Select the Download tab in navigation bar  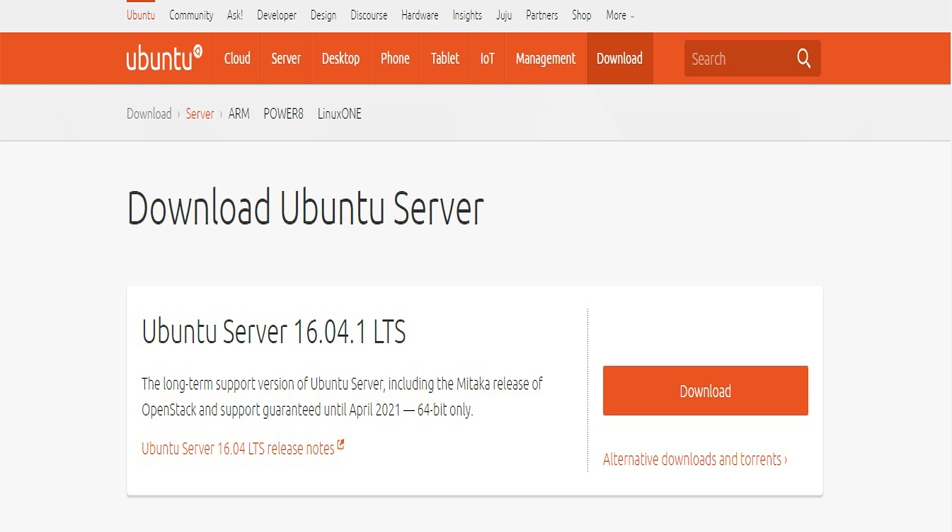[619, 59]
